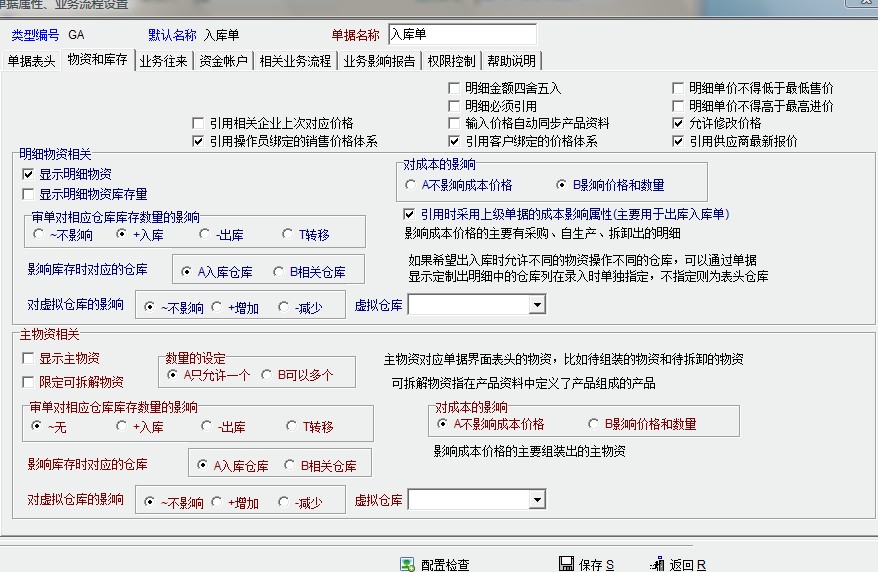
Task: Check the 显示主物资 checkbox
Action: (x=28, y=358)
